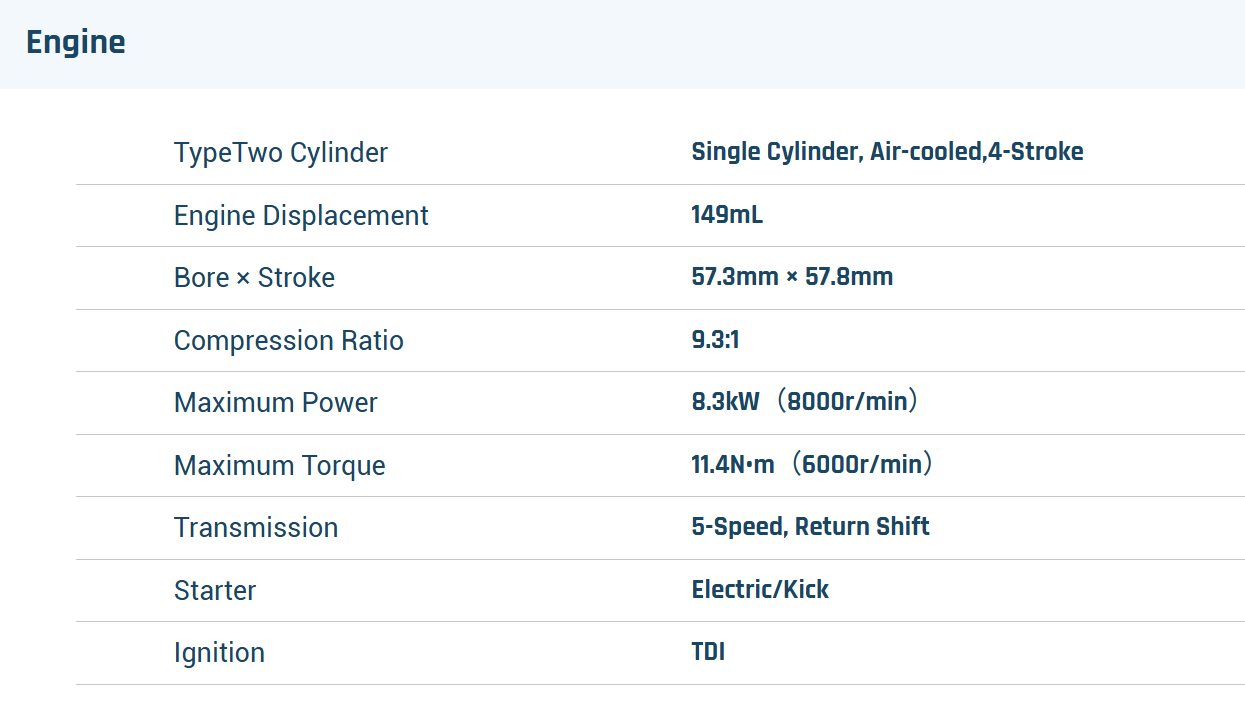
Task: Select the Electric/Kick starter value
Action: (x=760, y=590)
